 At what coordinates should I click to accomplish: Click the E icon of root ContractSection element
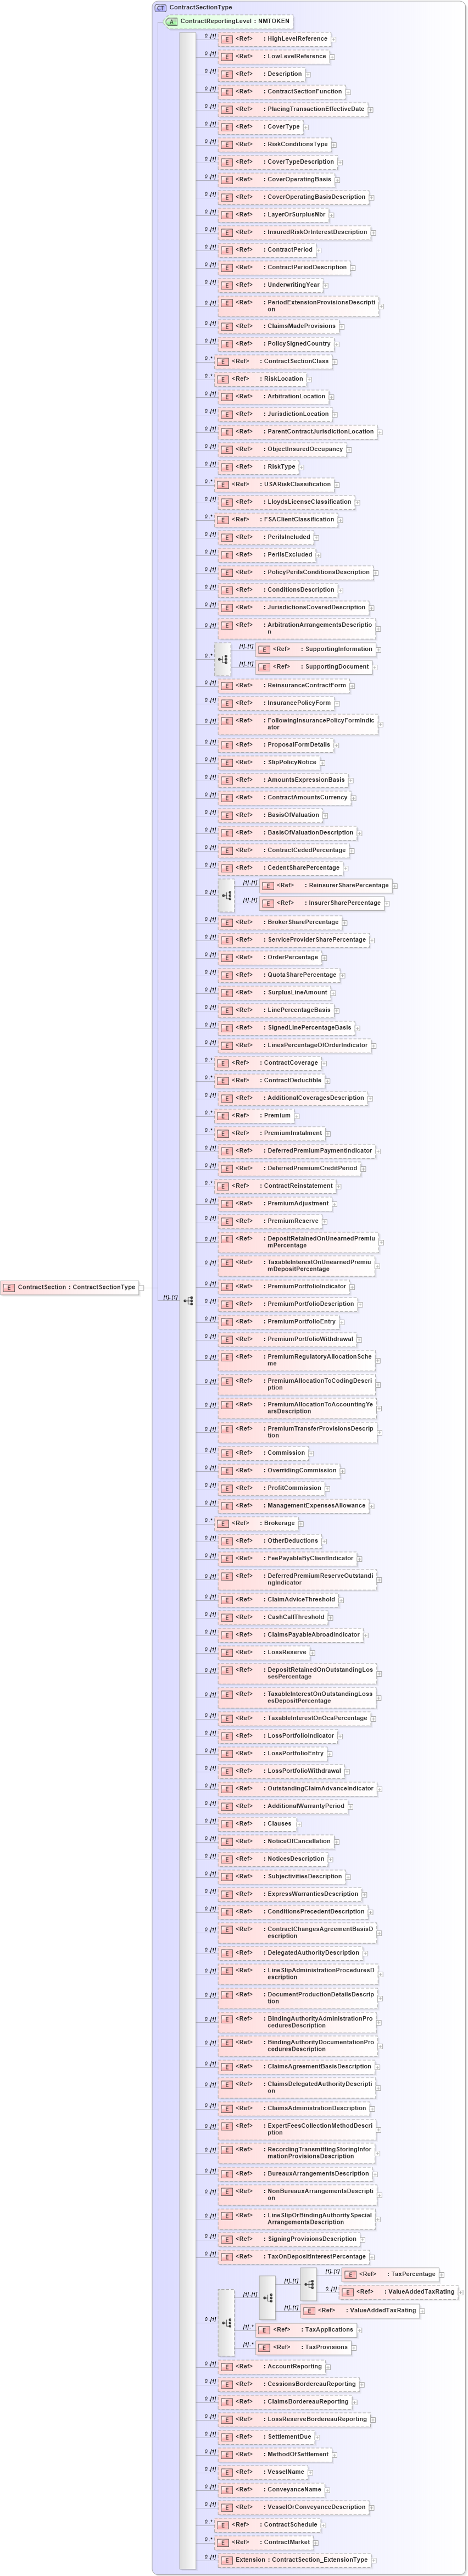[9, 1288]
